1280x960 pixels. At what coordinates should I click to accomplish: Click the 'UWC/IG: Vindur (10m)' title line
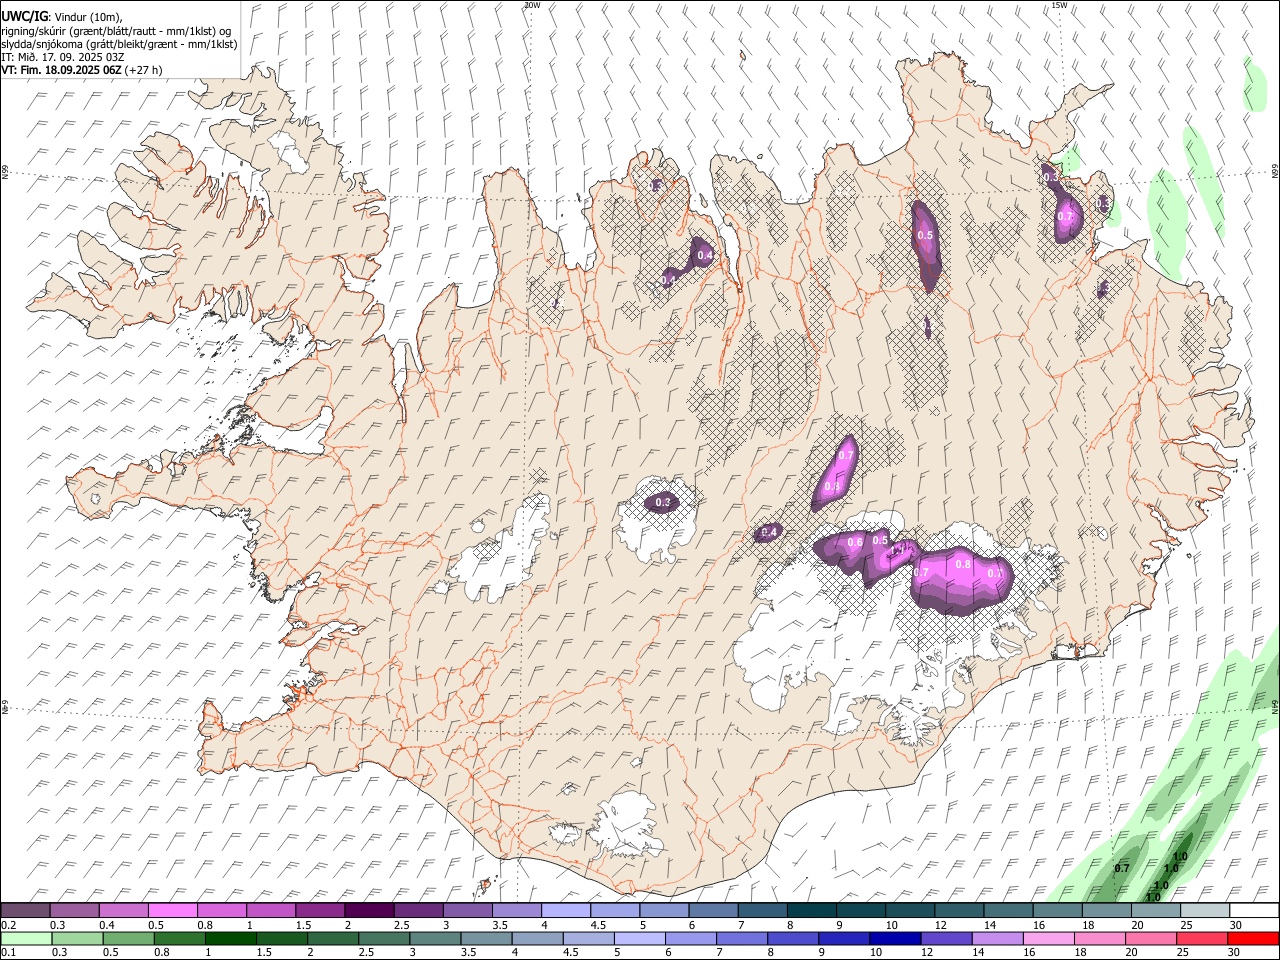(62, 16)
